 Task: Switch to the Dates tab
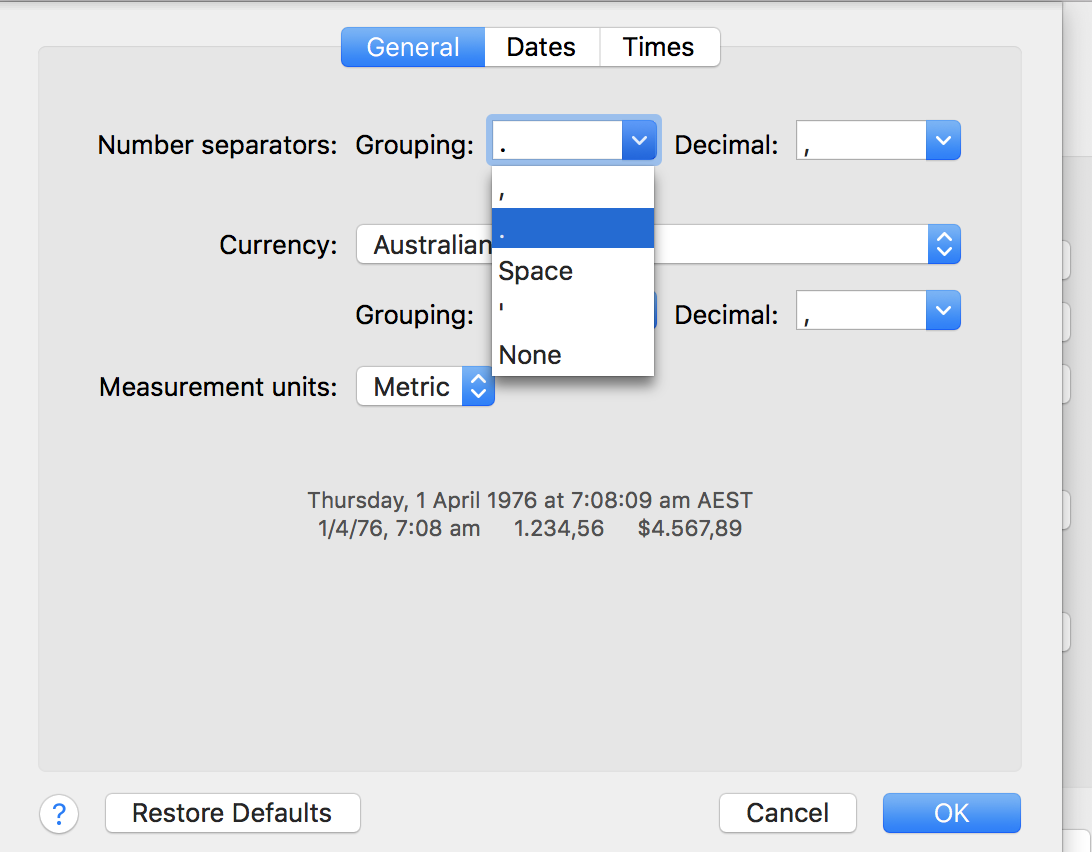coord(541,47)
